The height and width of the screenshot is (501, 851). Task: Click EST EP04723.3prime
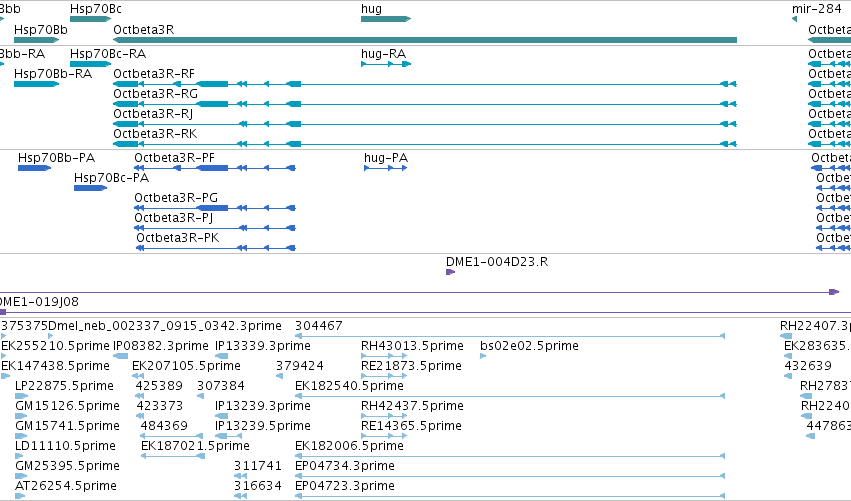pyautogui.click(x=345, y=486)
